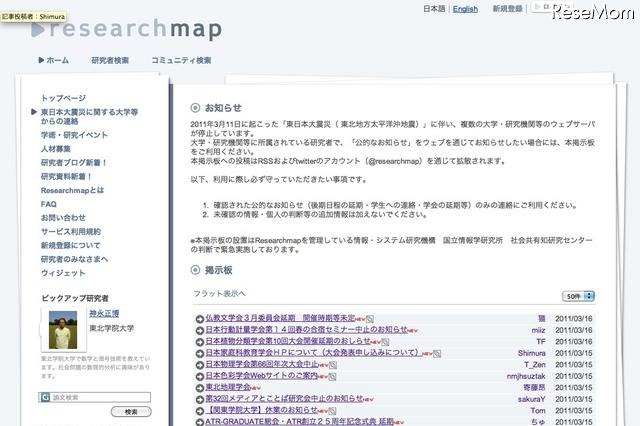This screenshot has width=640, height=426.
Task: Open post 【関東学院大学】休業のお知らせ
Action: tap(262, 410)
